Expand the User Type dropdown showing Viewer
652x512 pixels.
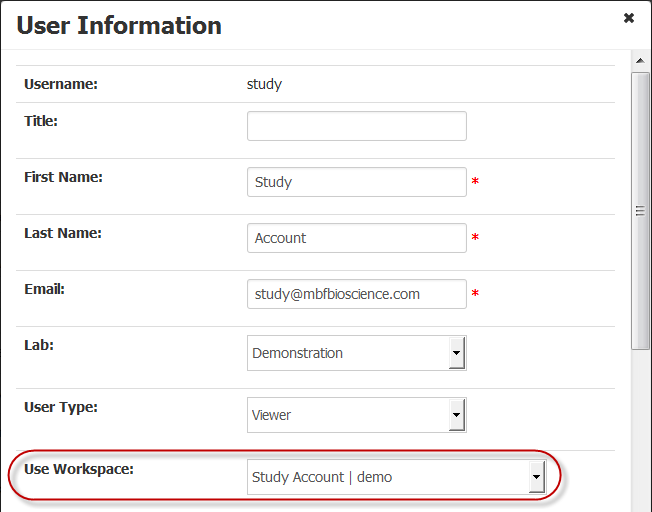click(x=356, y=414)
